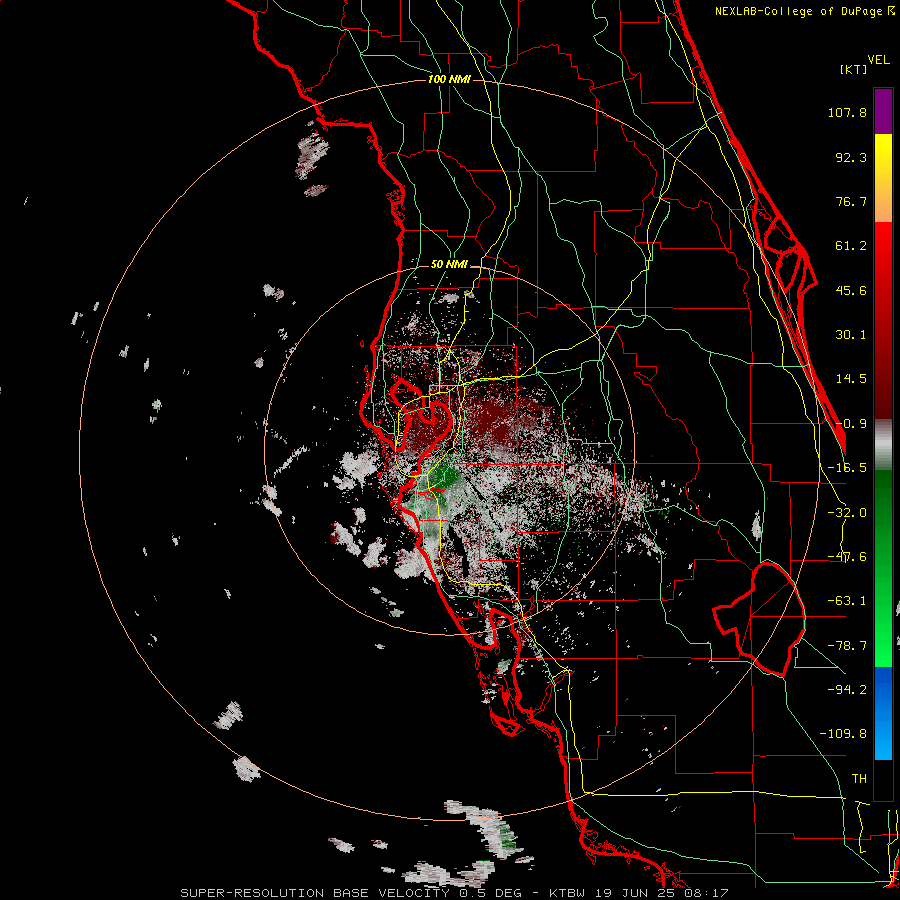Pick the blue segment of the color bar
Viewport: 900px width, 900px height.
point(883,713)
